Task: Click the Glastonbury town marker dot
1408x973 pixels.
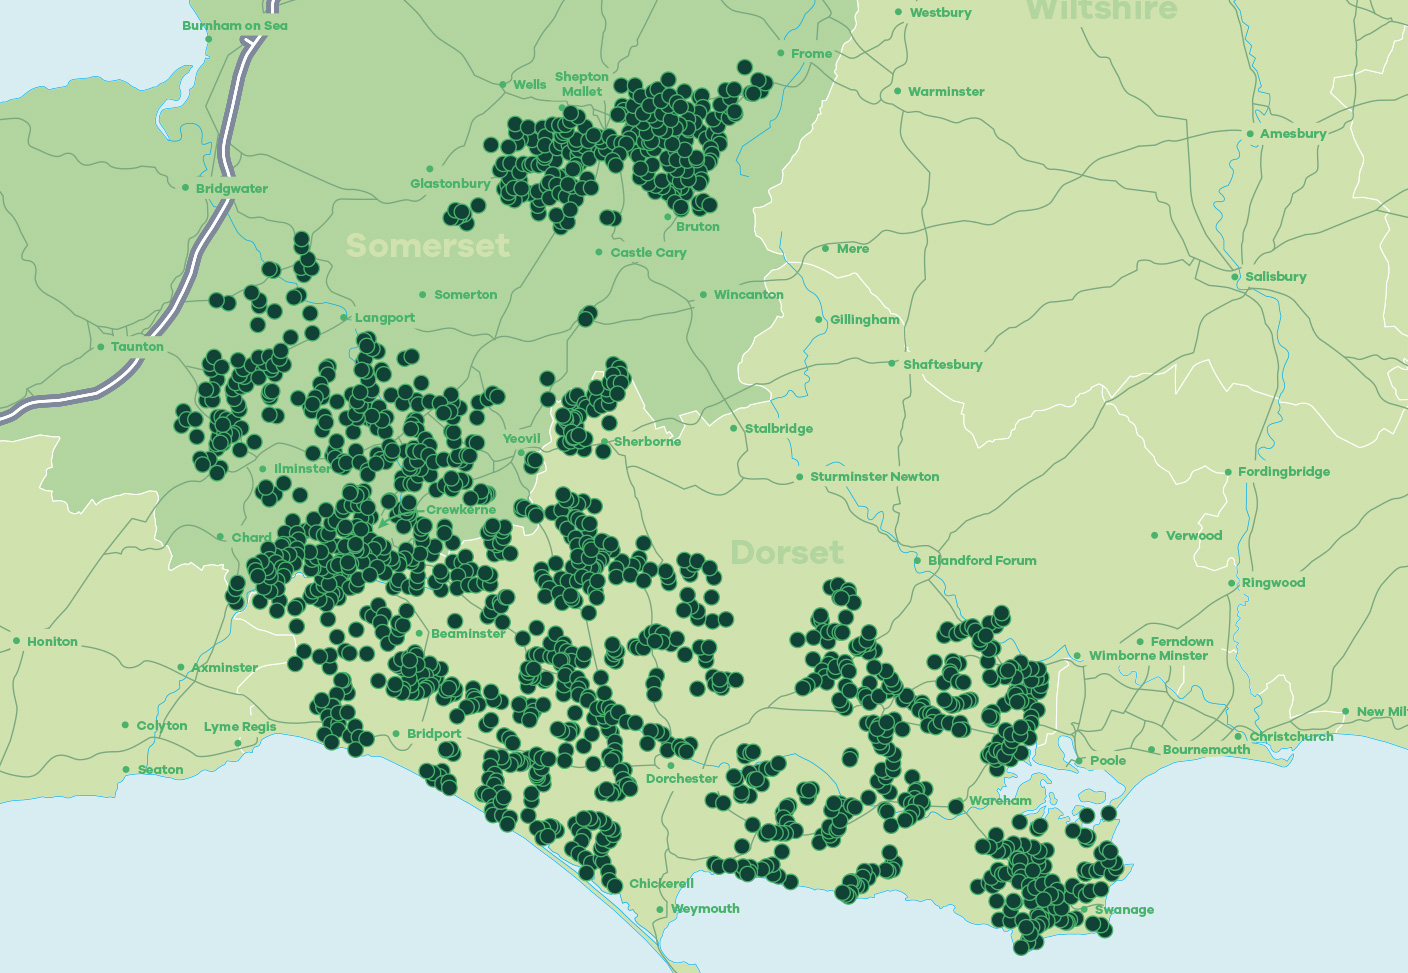Action: [430, 169]
